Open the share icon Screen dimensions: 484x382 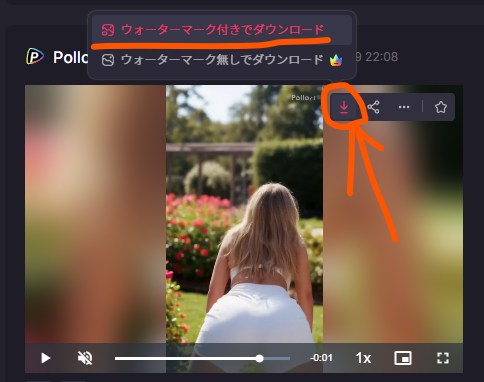[373, 107]
